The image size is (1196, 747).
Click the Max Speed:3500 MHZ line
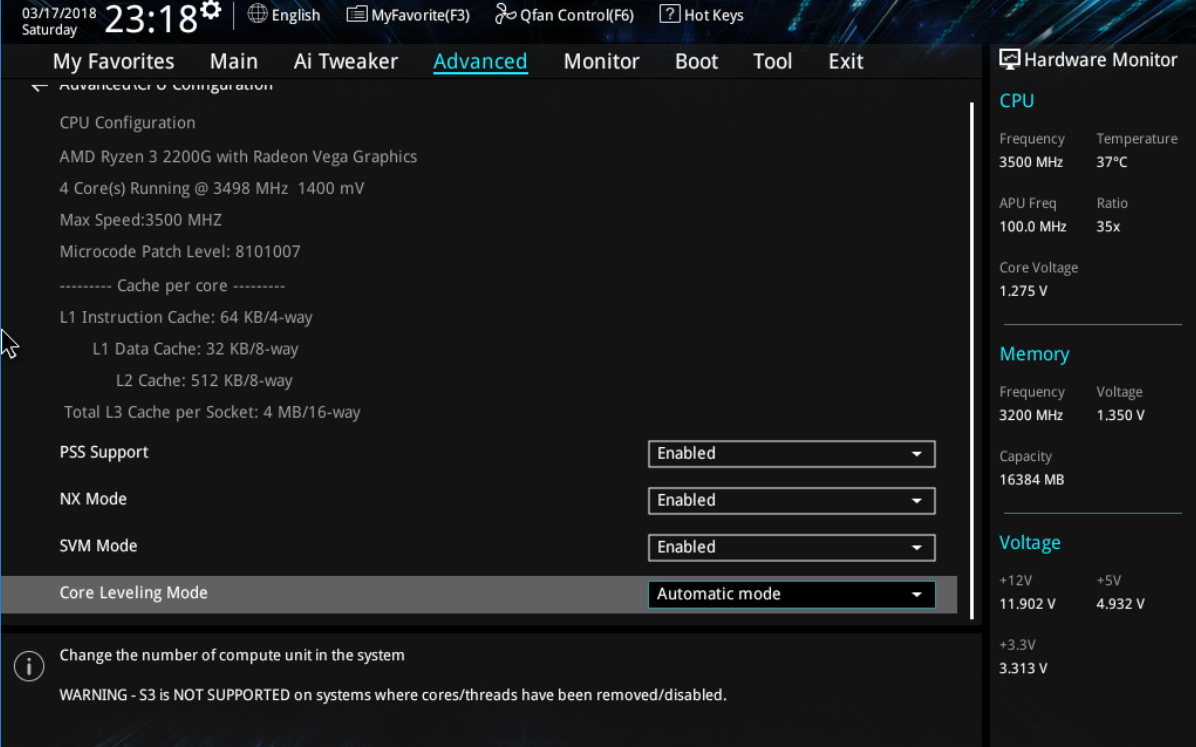click(140, 220)
